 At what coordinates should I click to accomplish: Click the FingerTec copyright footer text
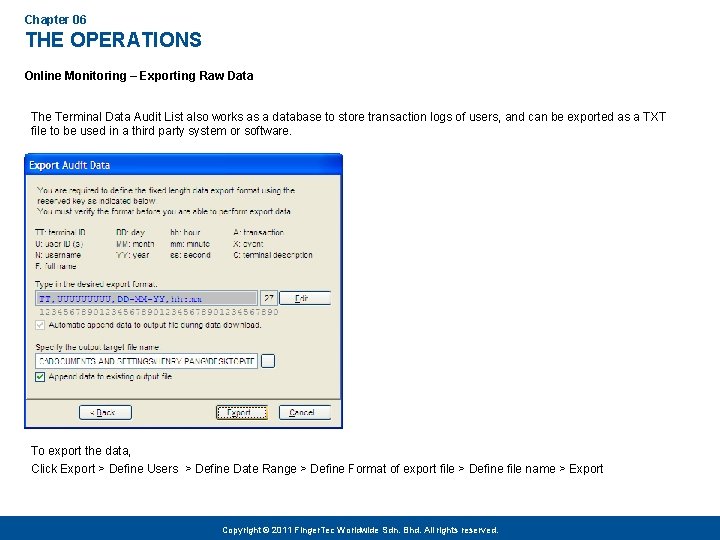coord(360,530)
